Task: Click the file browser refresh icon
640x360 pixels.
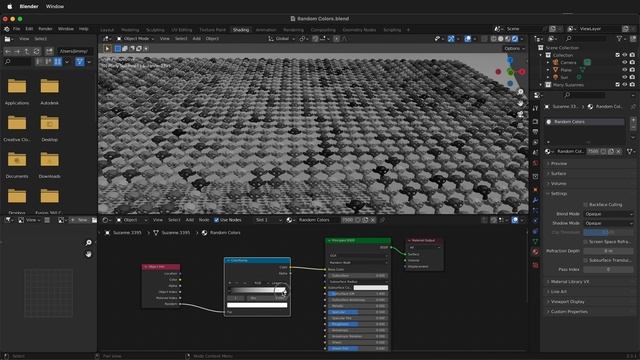Action: (x=36, y=51)
